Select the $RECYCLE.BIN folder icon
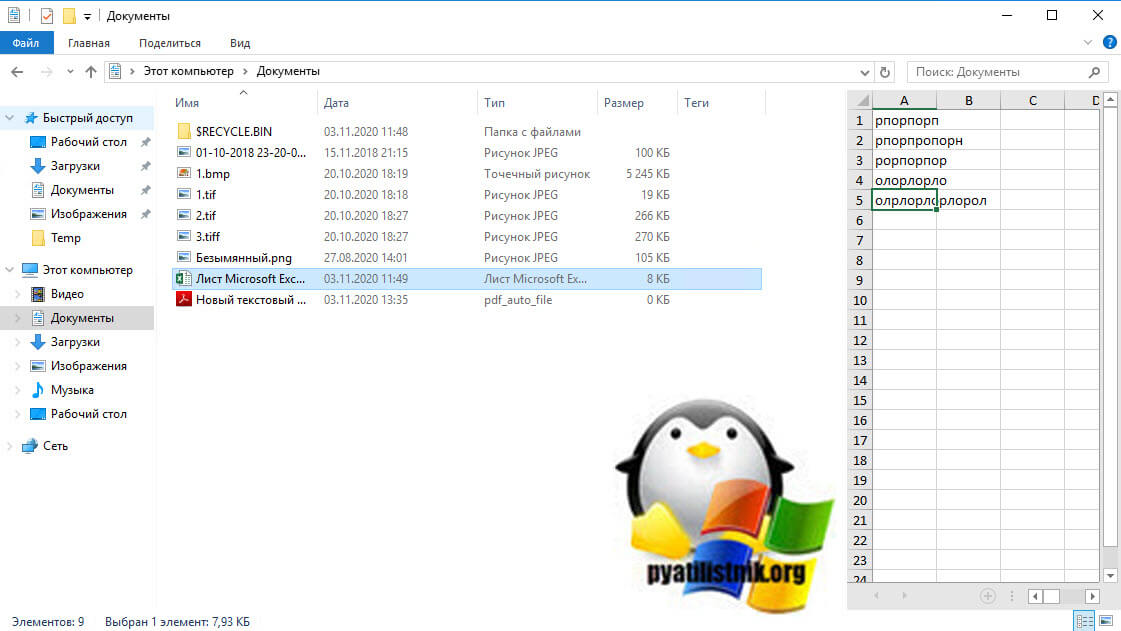Image resolution: width=1121 pixels, height=631 pixels. tap(184, 131)
